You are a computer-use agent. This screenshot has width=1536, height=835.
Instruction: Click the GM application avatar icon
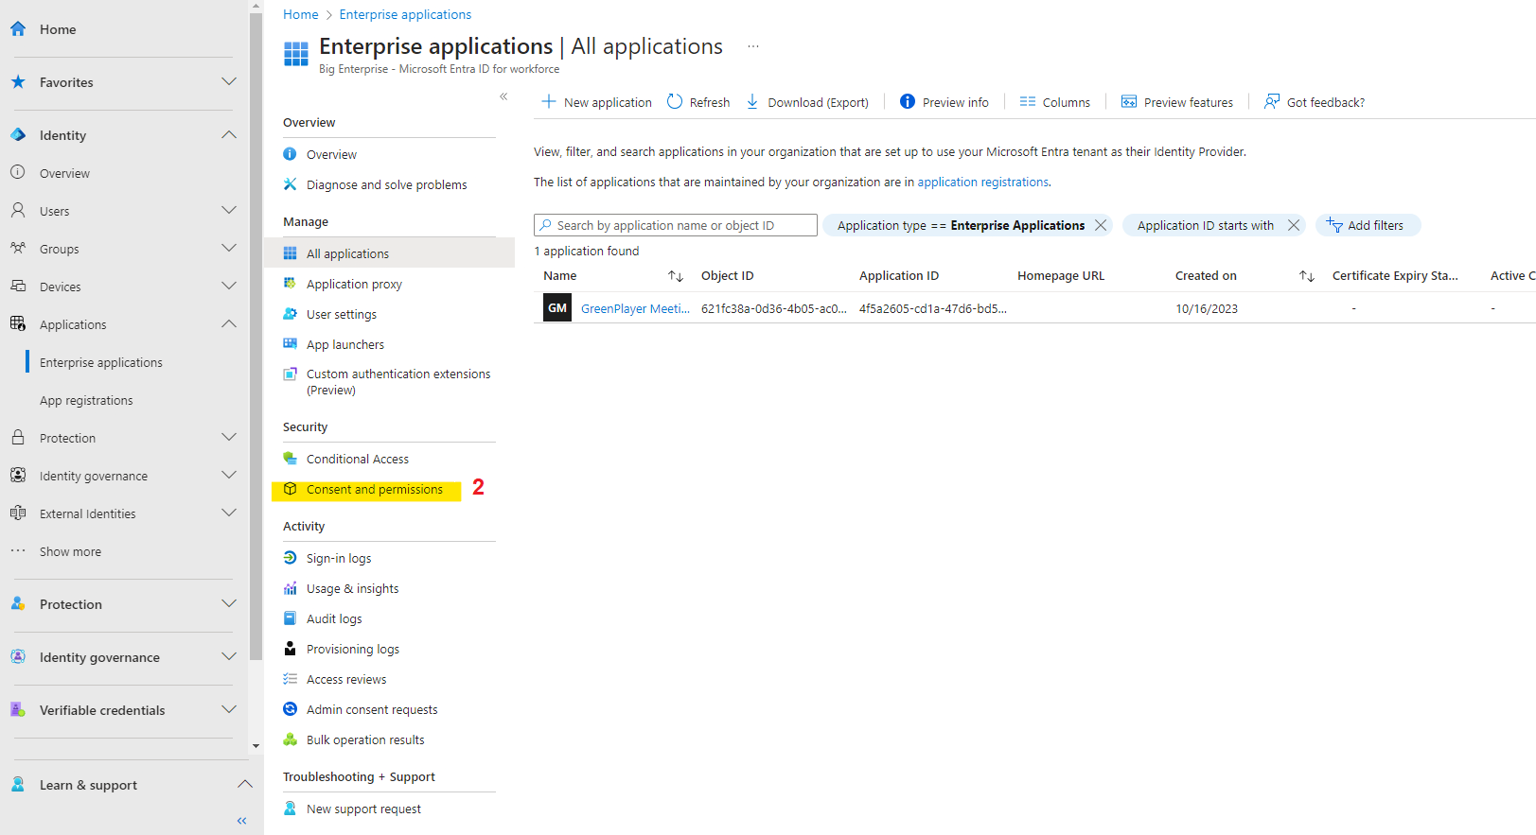pyautogui.click(x=557, y=308)
